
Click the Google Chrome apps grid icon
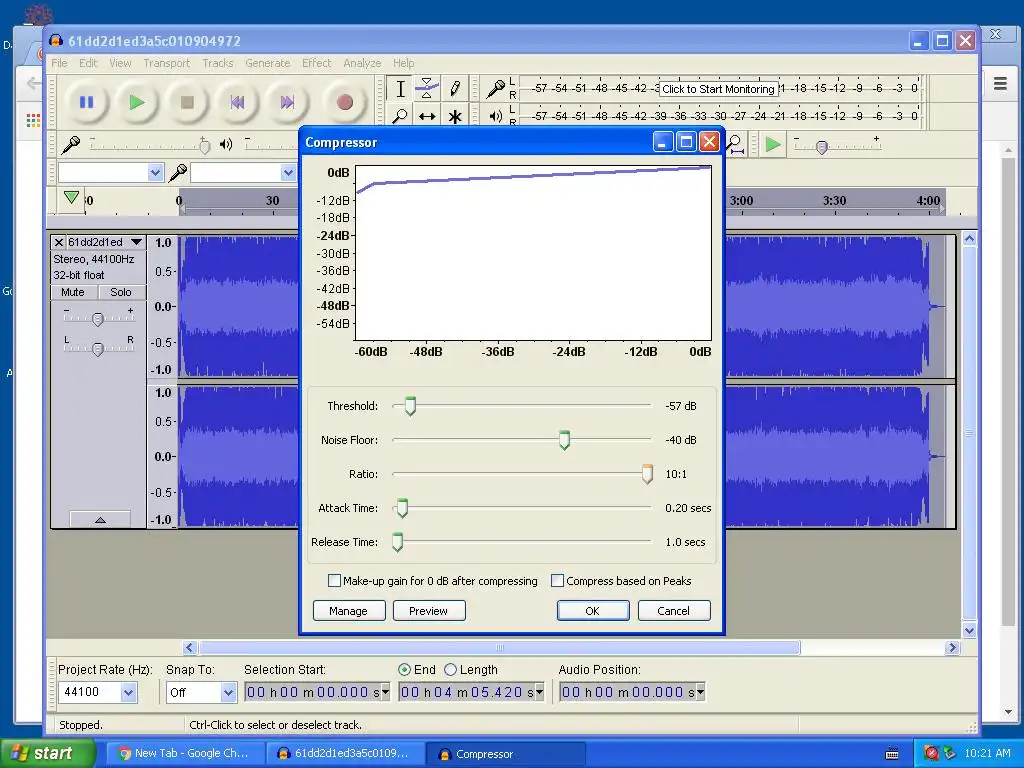point(33,120)
